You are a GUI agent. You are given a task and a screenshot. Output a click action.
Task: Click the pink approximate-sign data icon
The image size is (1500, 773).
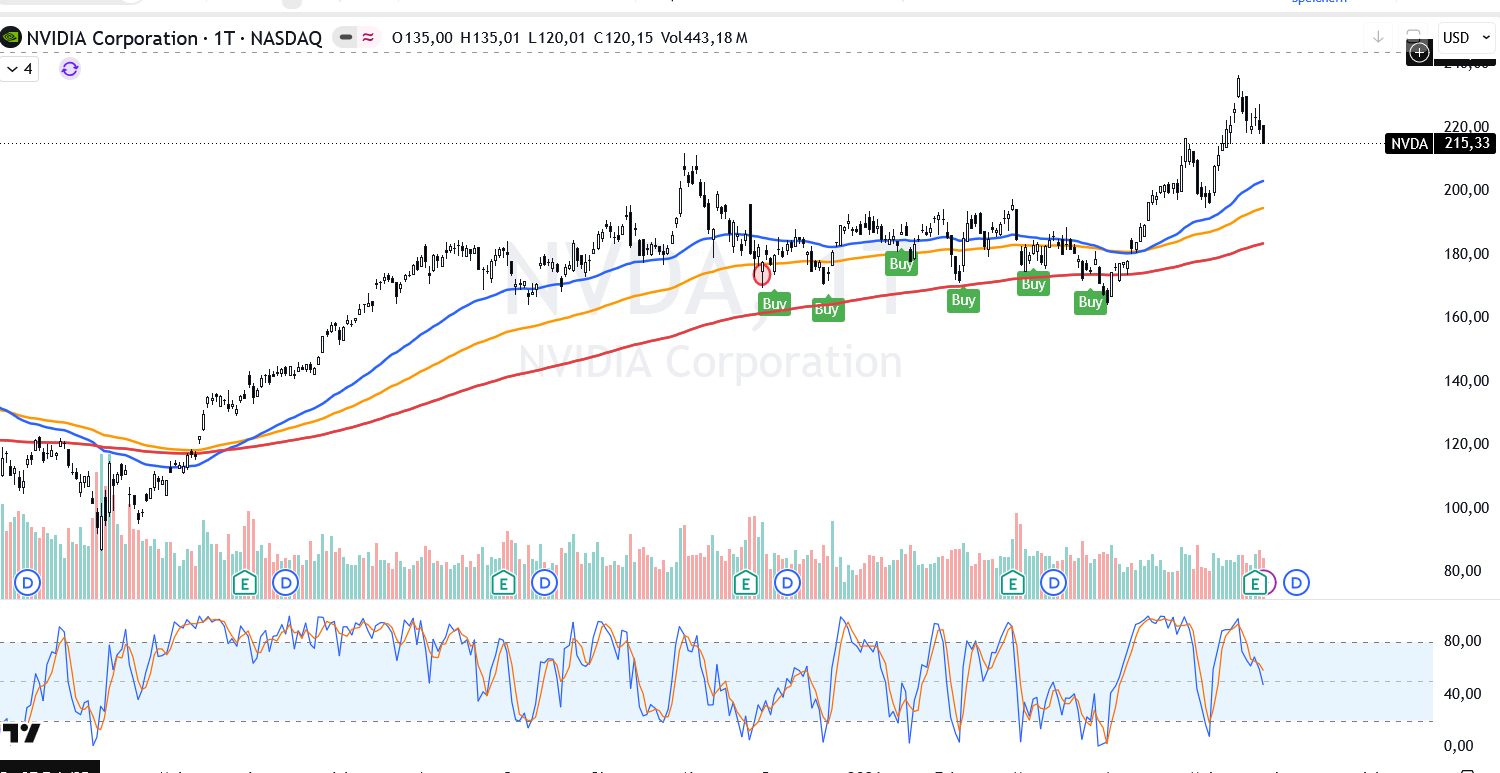pos(368,38)
